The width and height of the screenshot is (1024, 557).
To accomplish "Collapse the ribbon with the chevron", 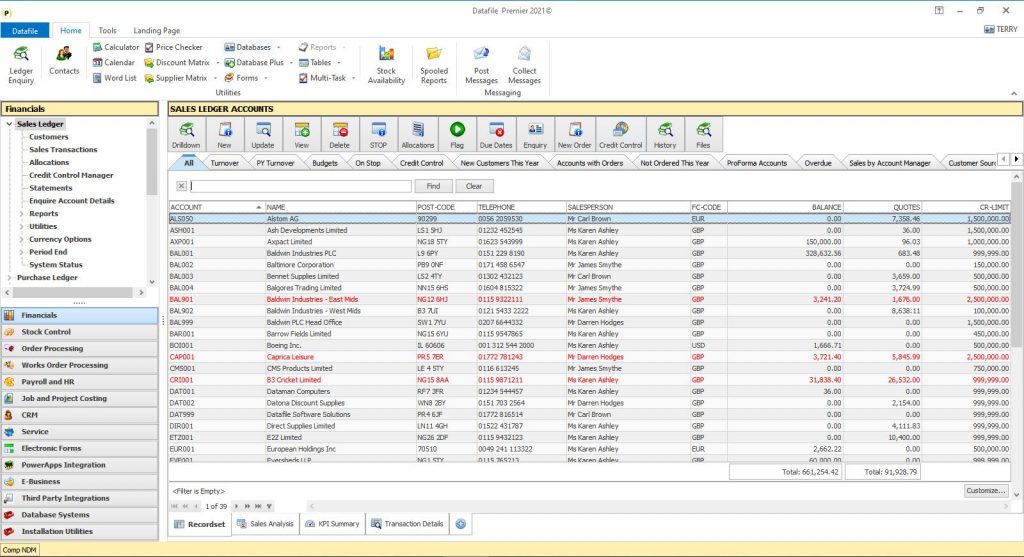I will click(x=1014, y=93).
